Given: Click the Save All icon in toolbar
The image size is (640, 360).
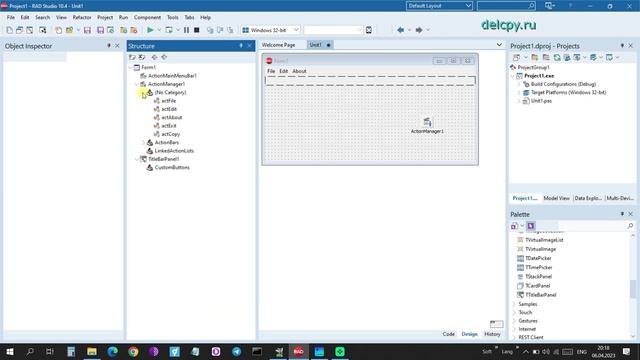Looking at the screenshot, I should pyautogui.click(x=100, y=30).
